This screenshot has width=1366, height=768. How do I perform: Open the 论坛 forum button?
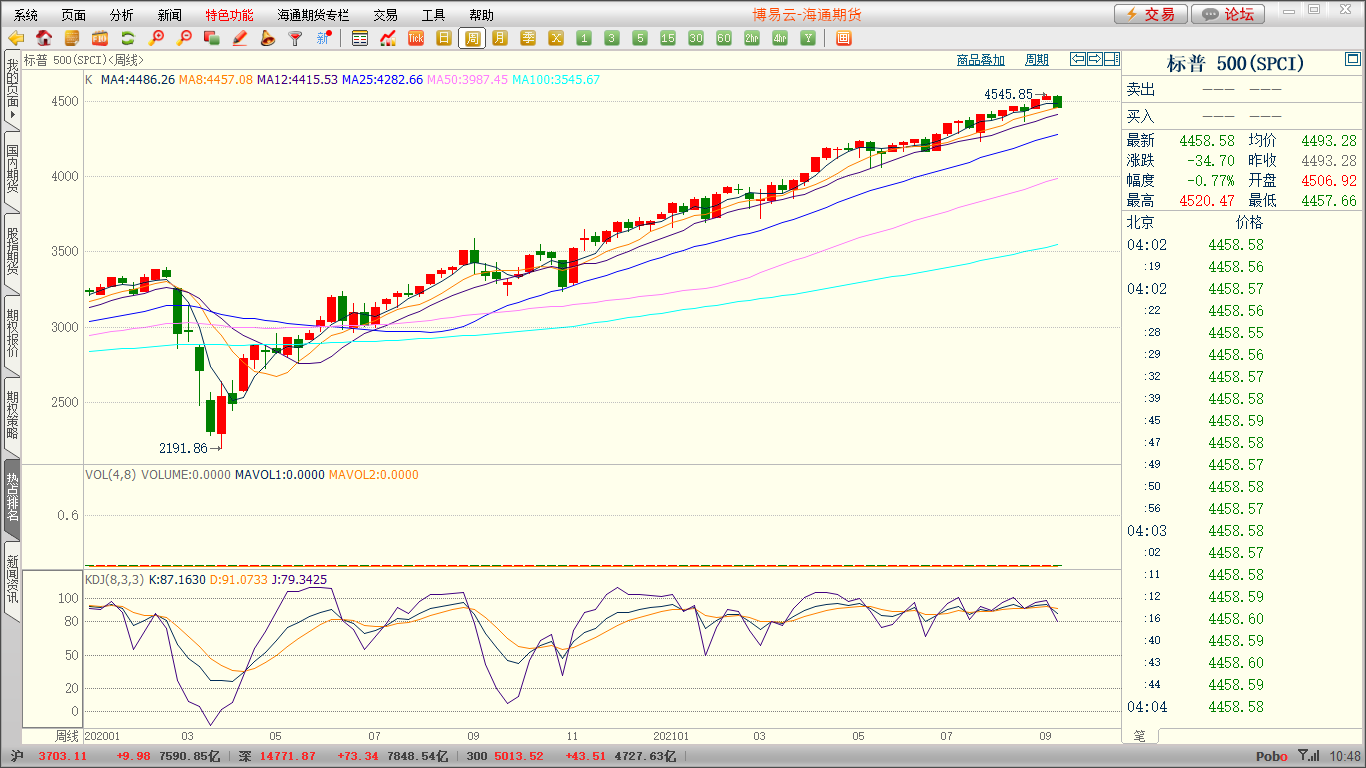[x=1229, y=14]
